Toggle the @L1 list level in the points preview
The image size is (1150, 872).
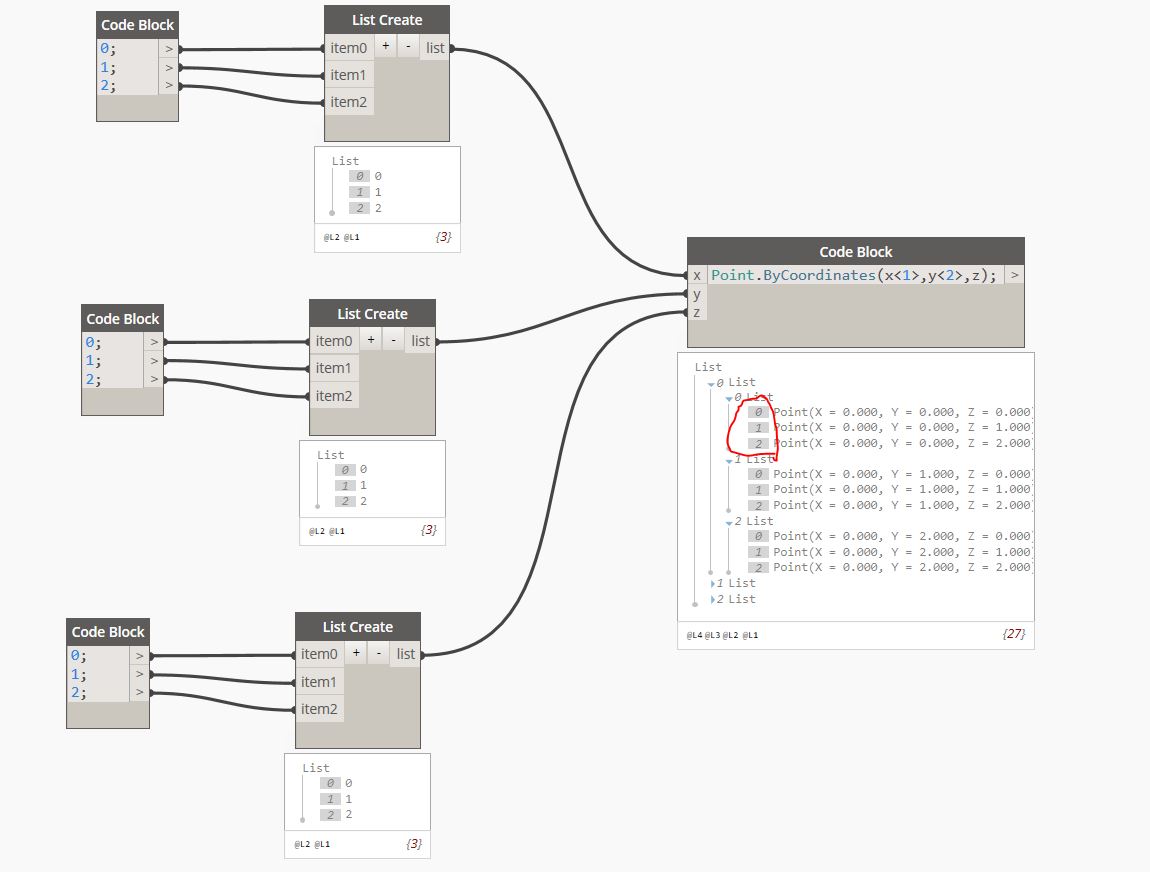coord(750,635)
